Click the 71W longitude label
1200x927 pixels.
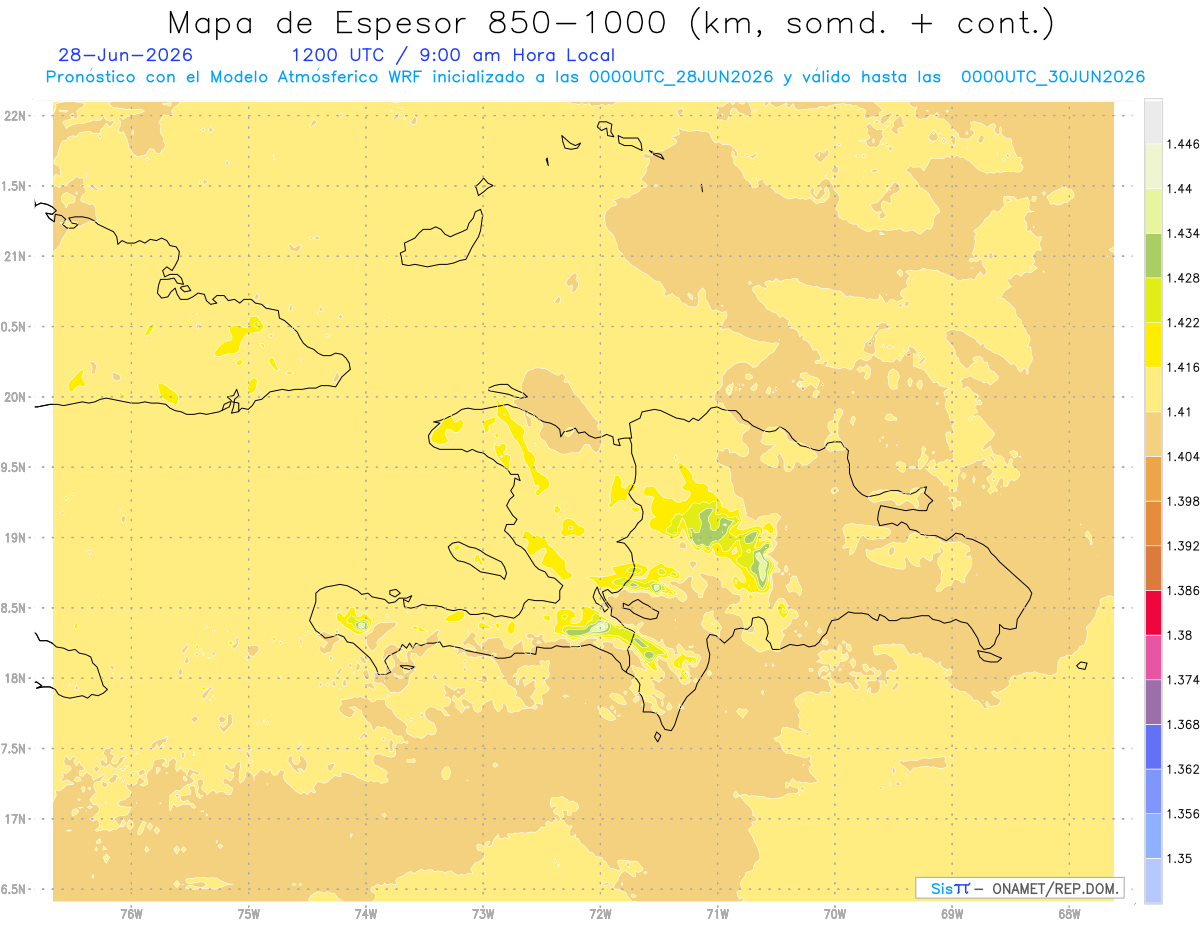point(717,915)
